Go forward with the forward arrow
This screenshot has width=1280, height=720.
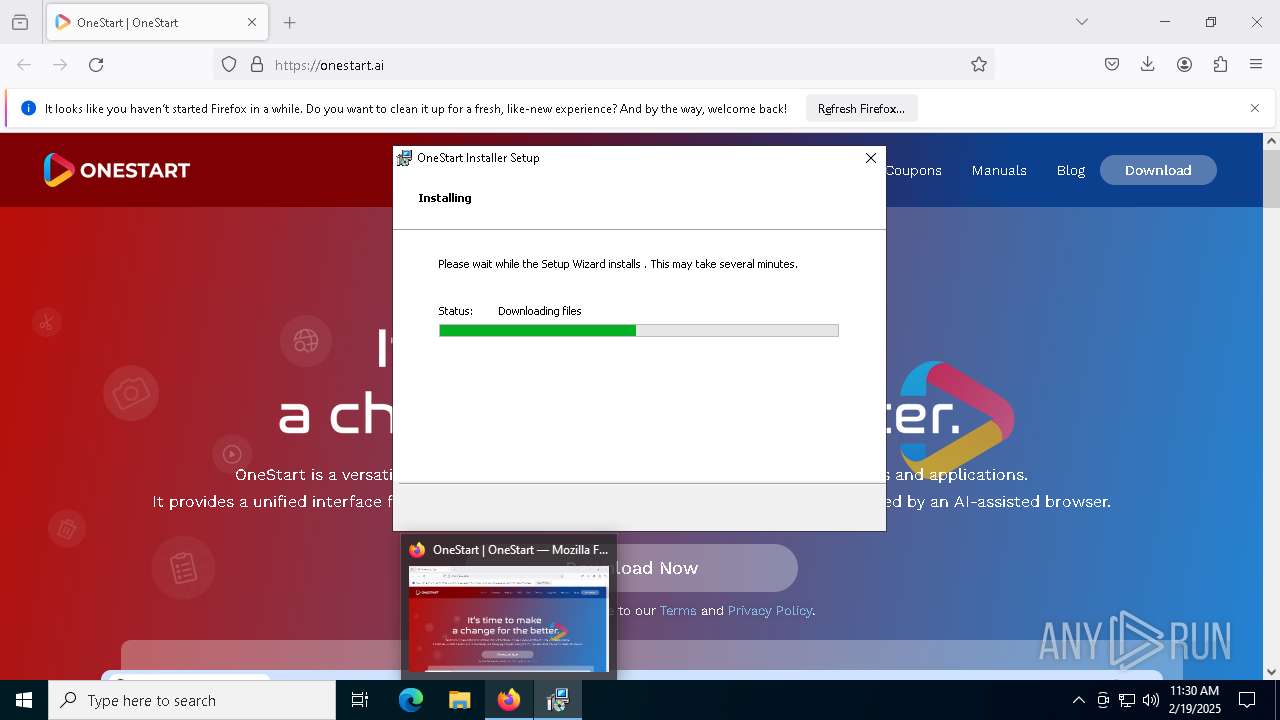60,65
